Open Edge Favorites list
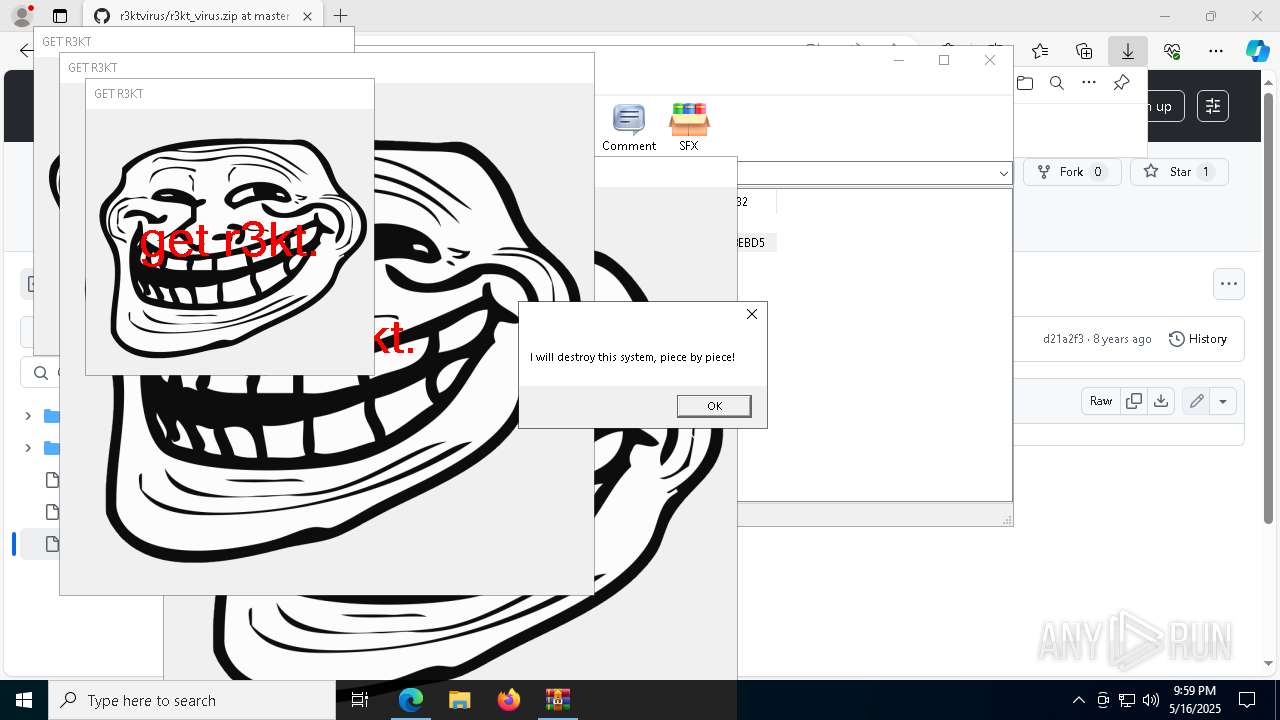 1040,50
